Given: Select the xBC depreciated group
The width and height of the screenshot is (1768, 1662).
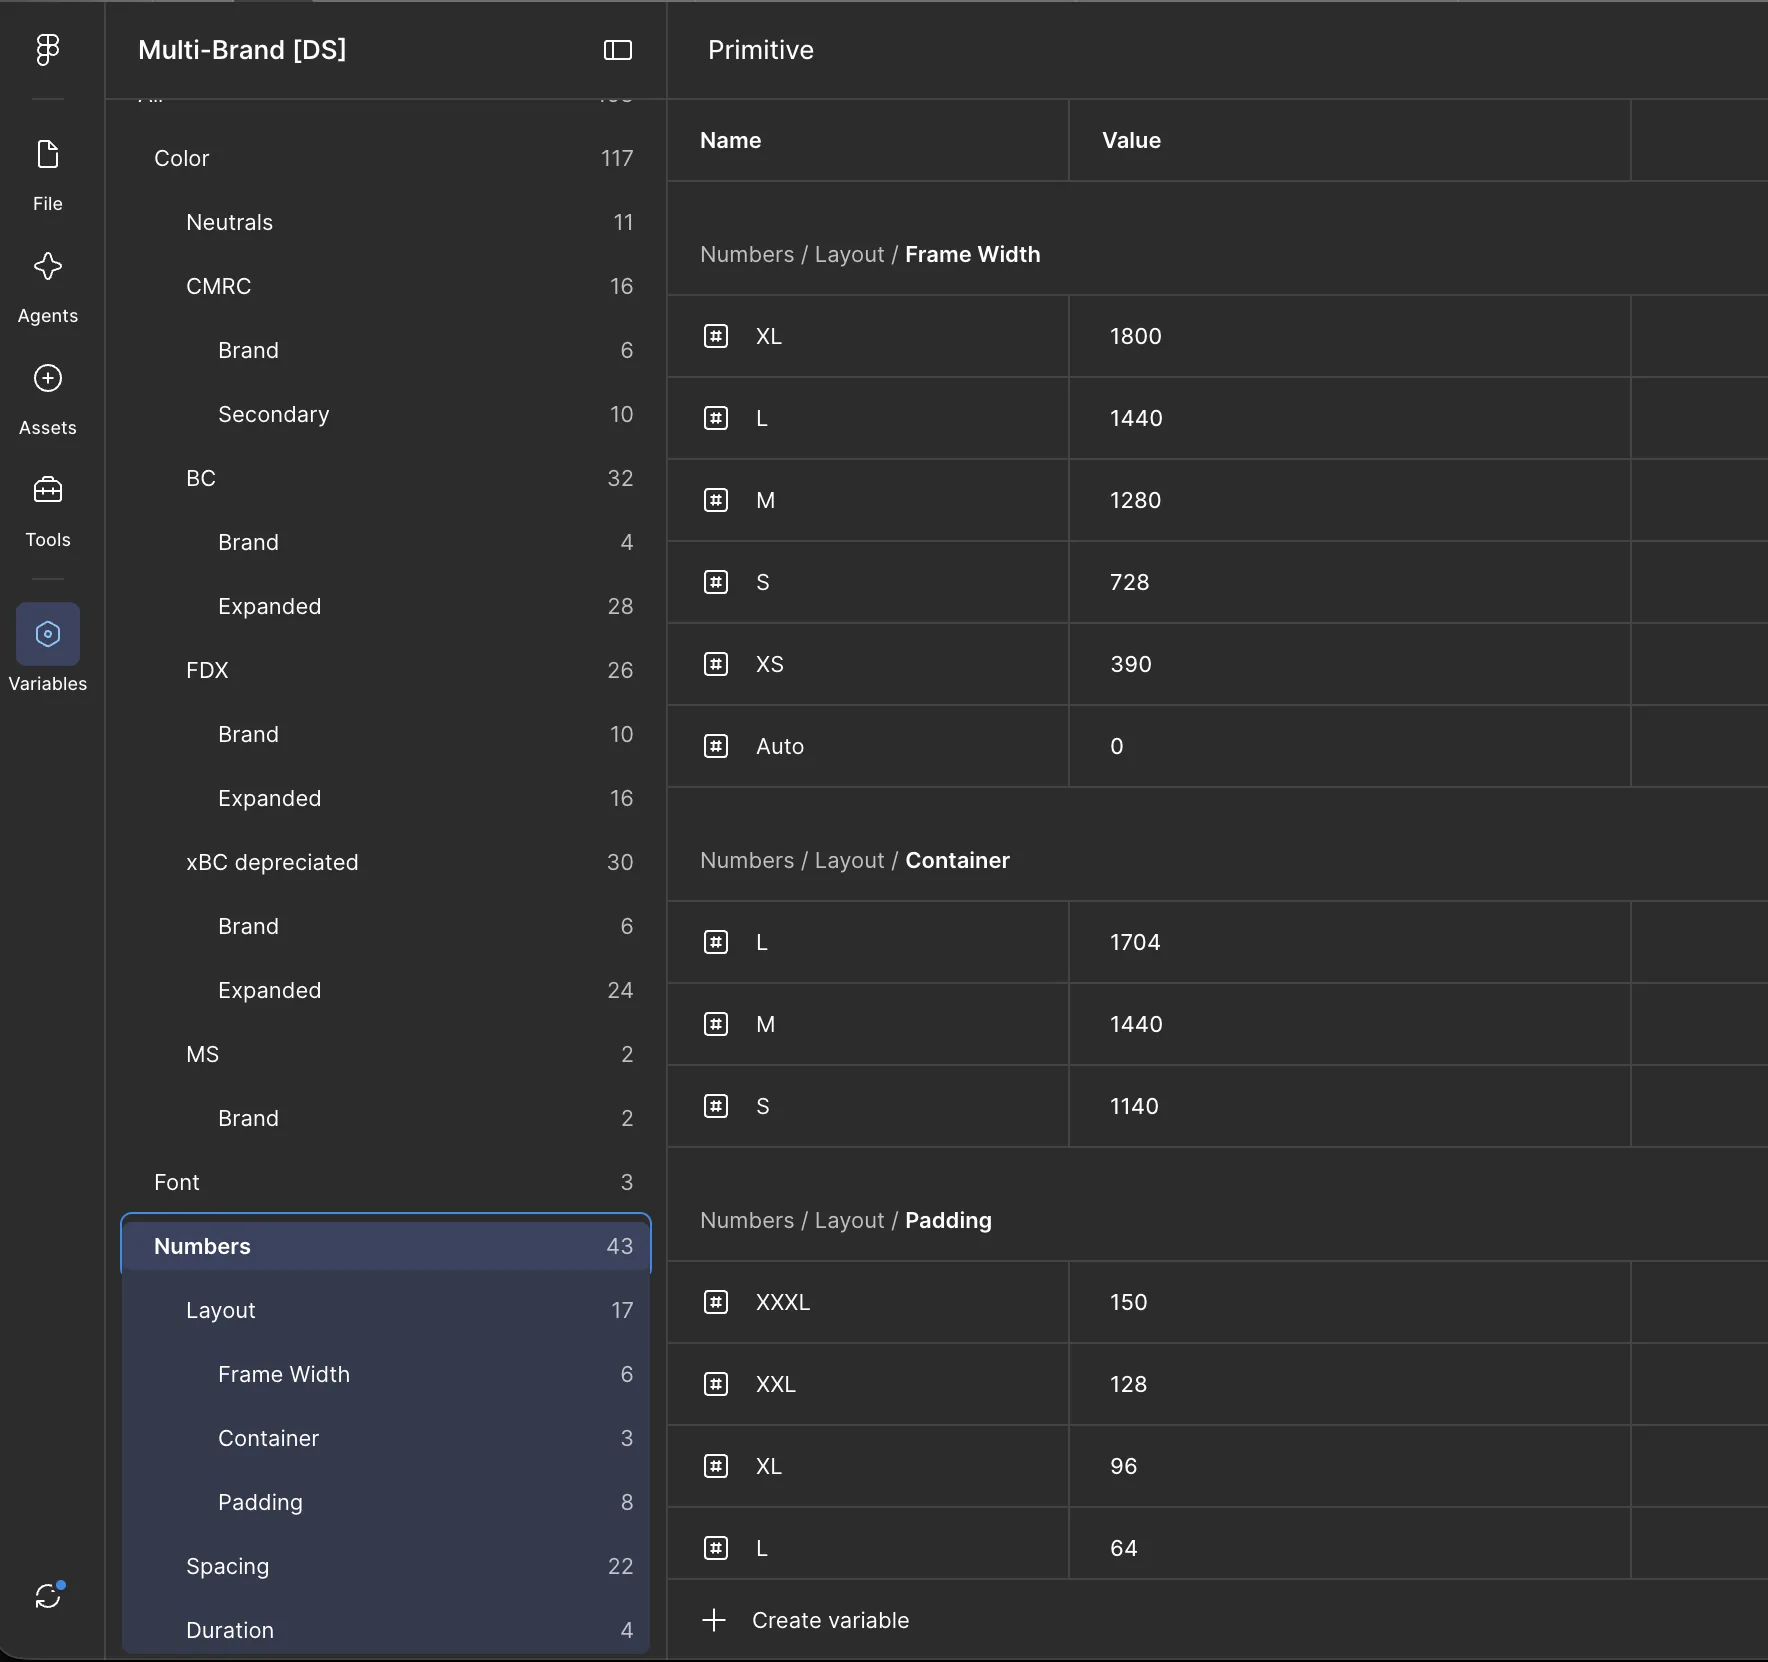Looking at the screenshot, I should point(386,862).
